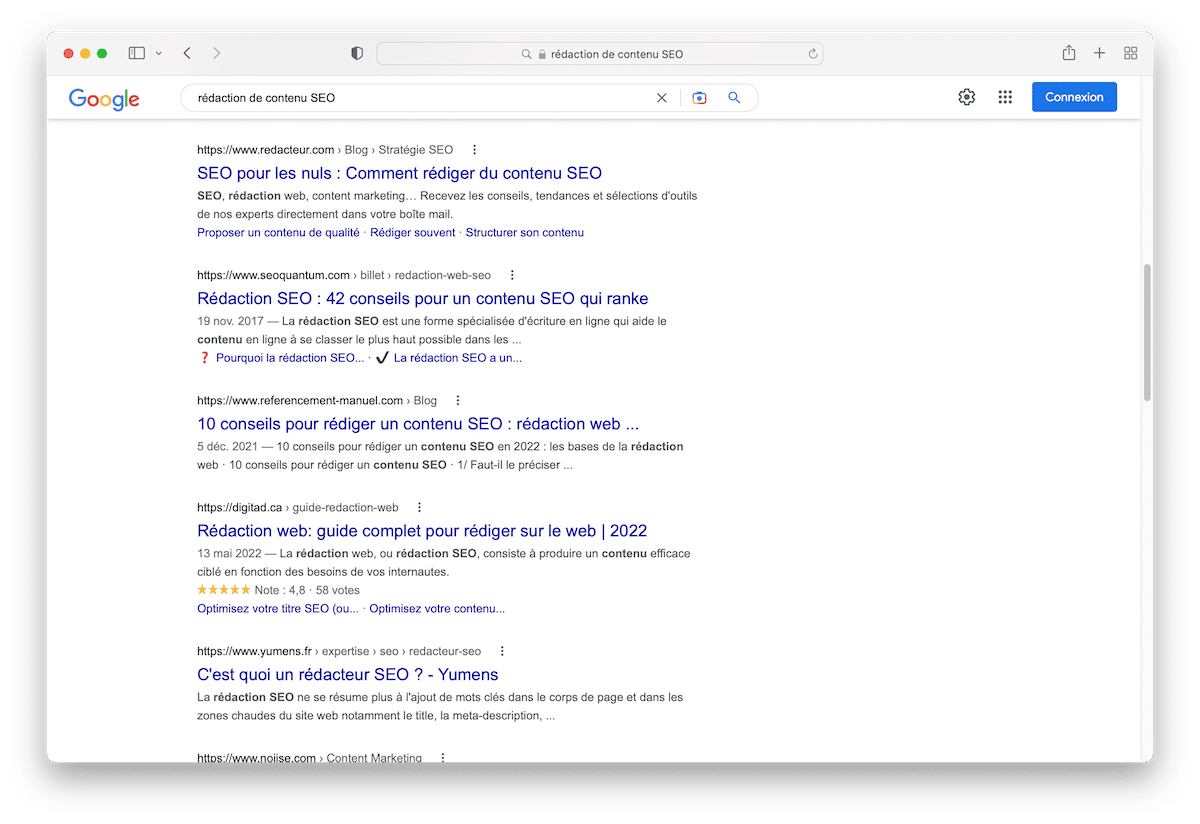Show Safari tab overview
This screenshot has height=824, width=1200.
[1131, 53]
